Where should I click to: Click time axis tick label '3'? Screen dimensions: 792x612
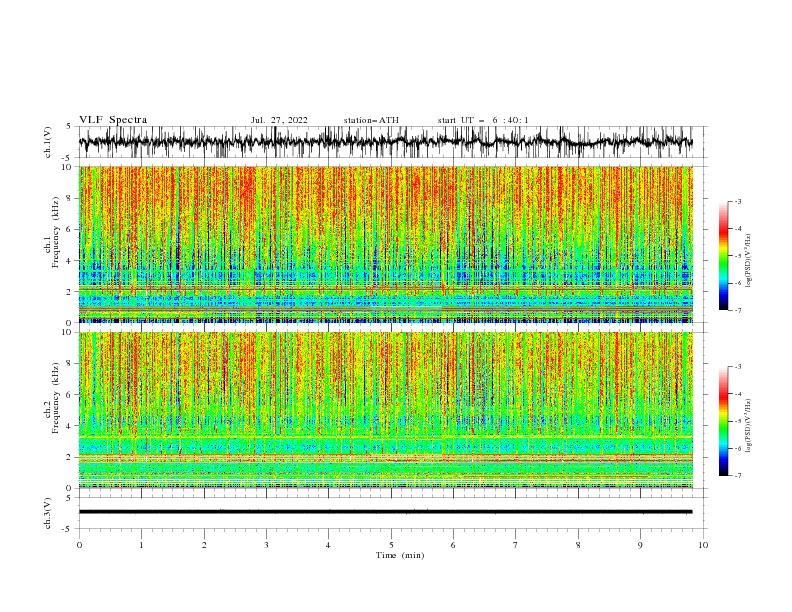coord(266,545)
